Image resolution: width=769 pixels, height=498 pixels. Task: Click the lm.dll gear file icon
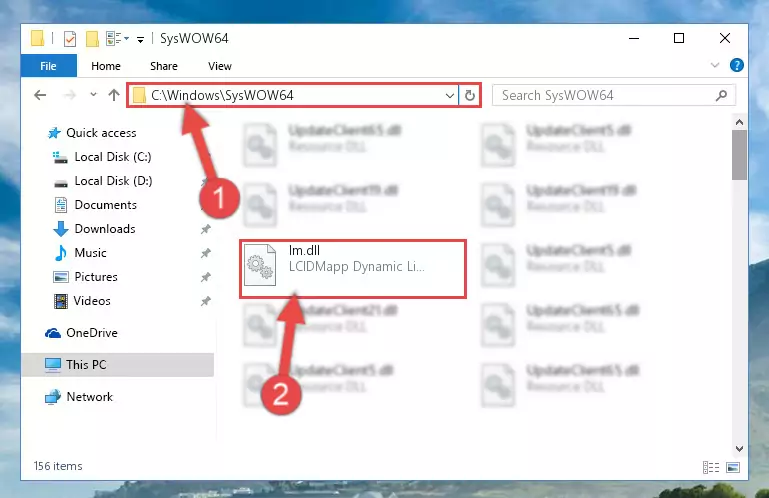pos(260,265)
